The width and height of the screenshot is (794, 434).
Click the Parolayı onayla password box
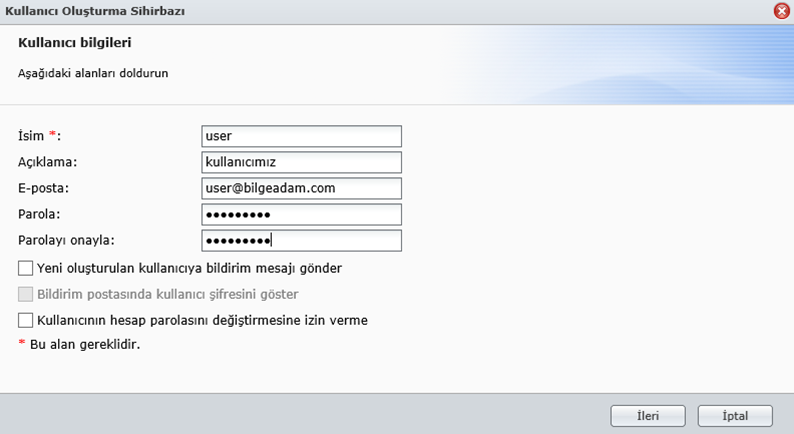[x=301, y=241]
